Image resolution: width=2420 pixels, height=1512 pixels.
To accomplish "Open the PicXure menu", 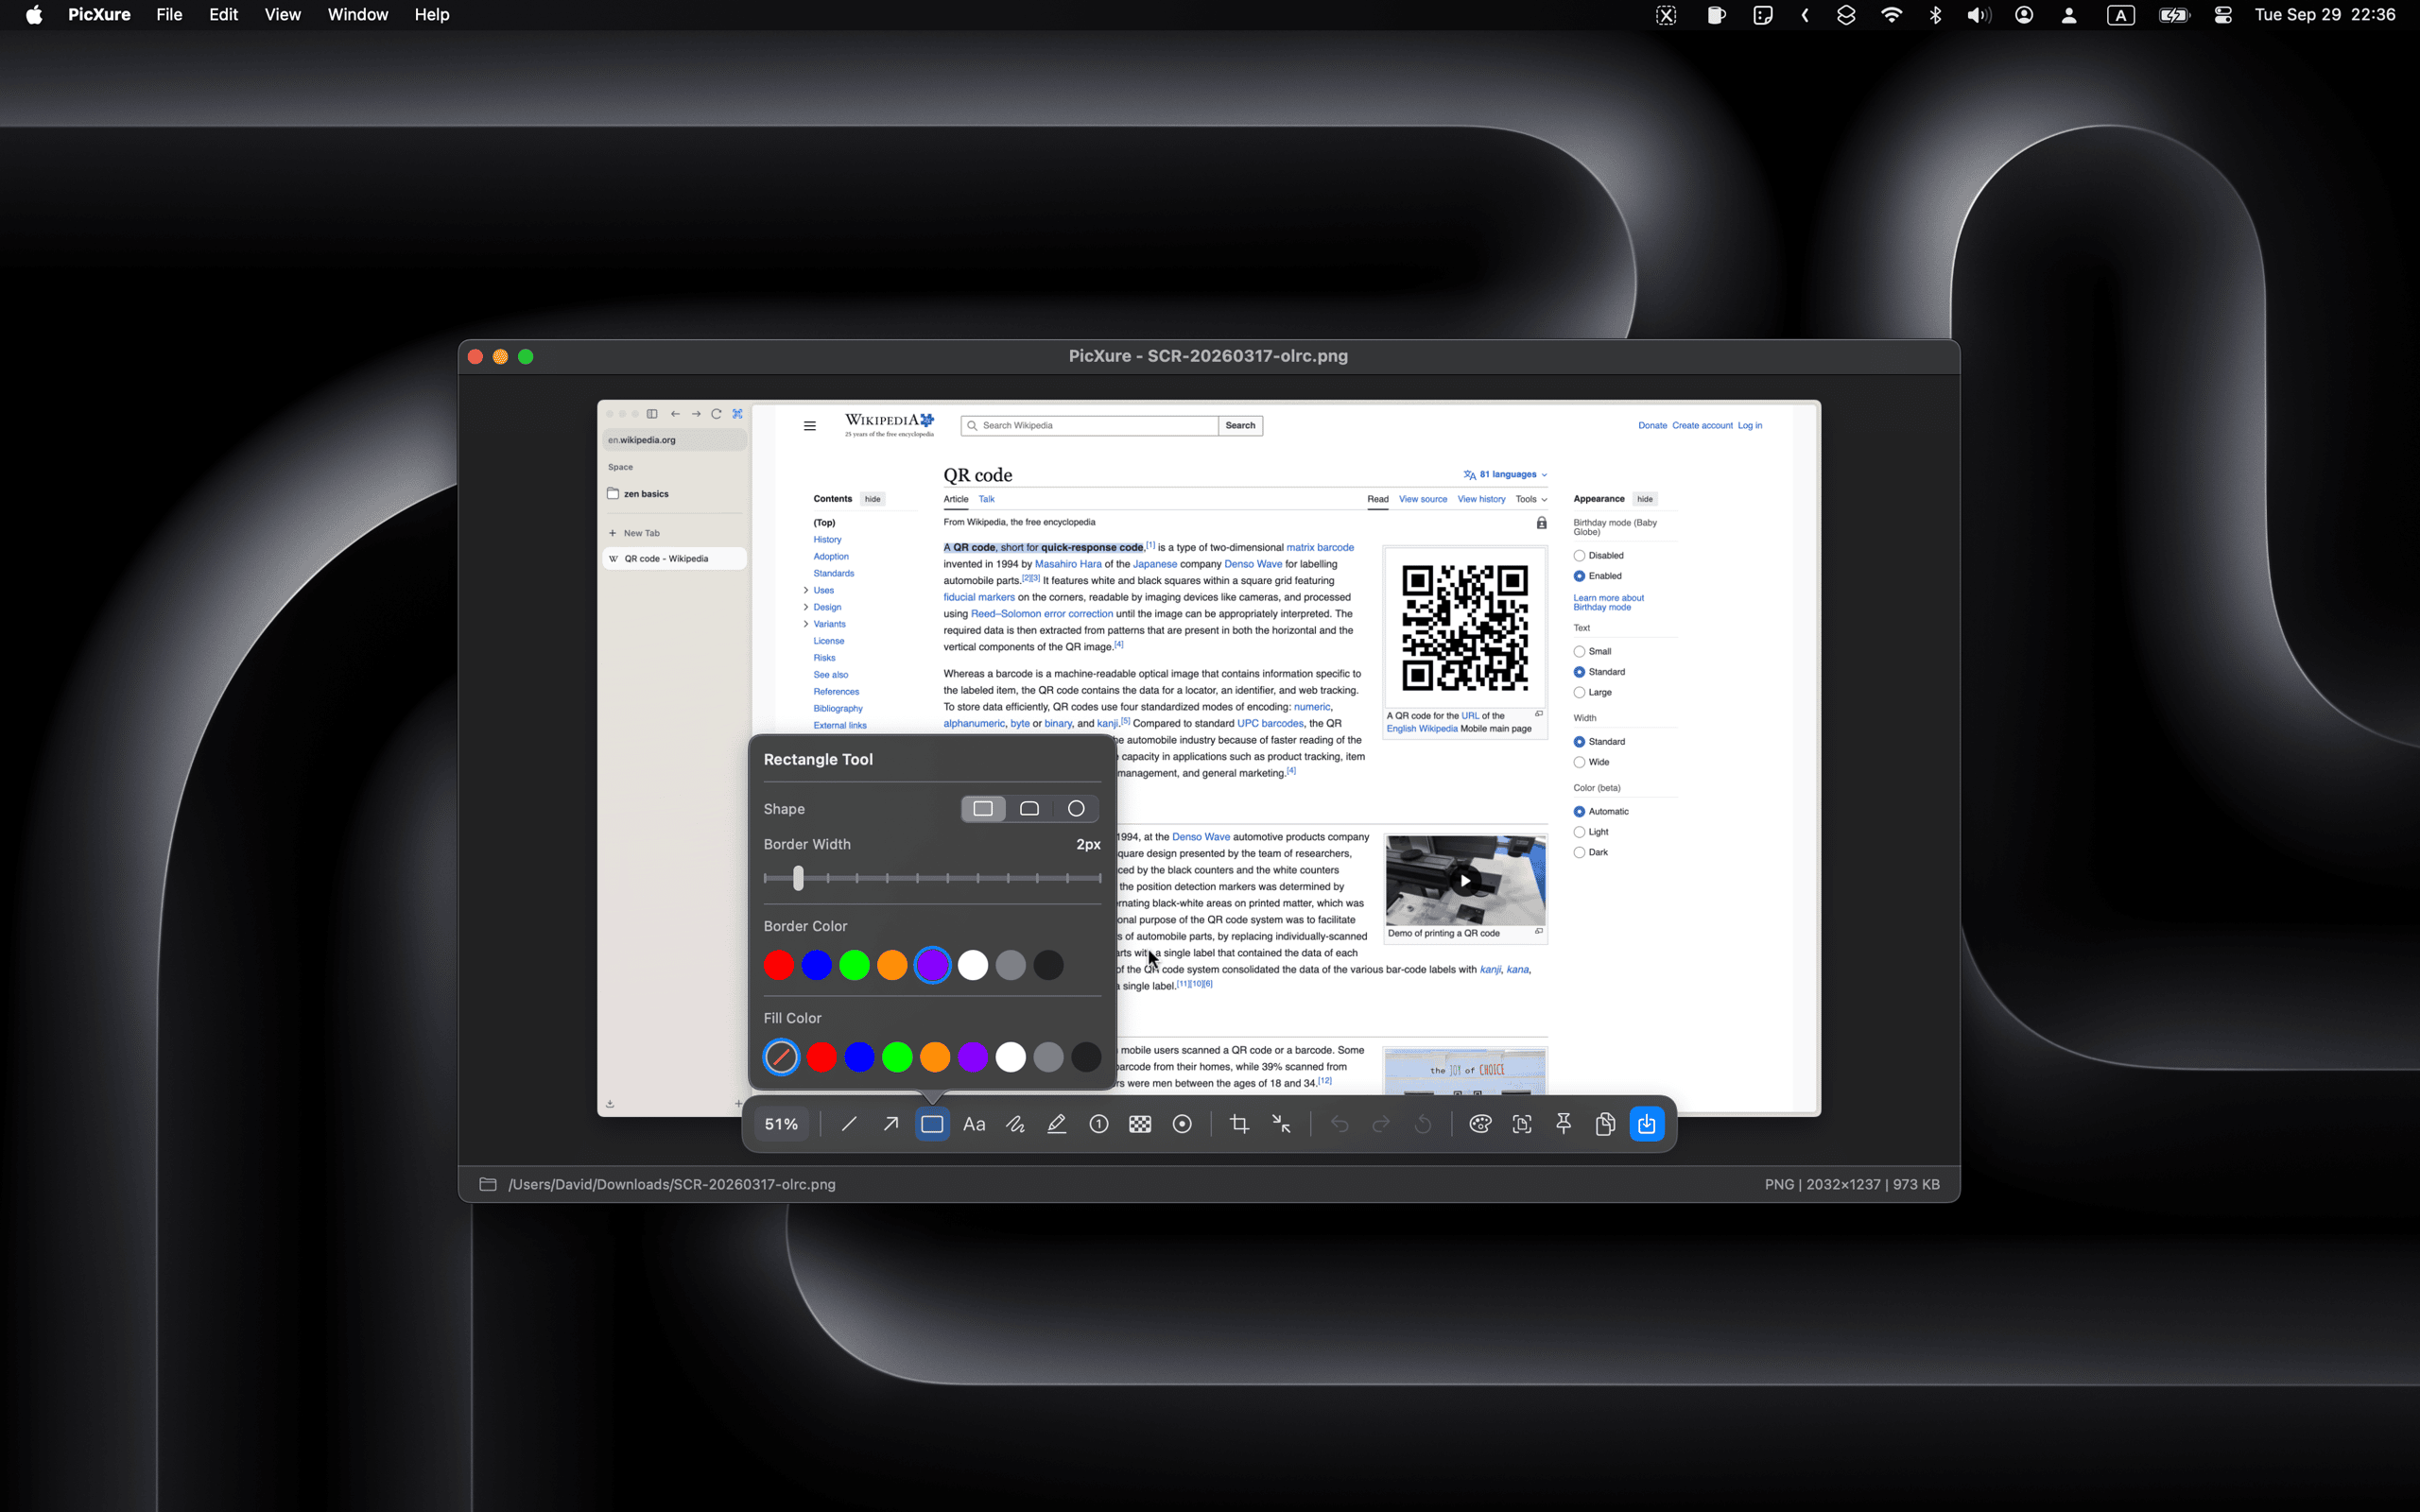I will [99, 15].
